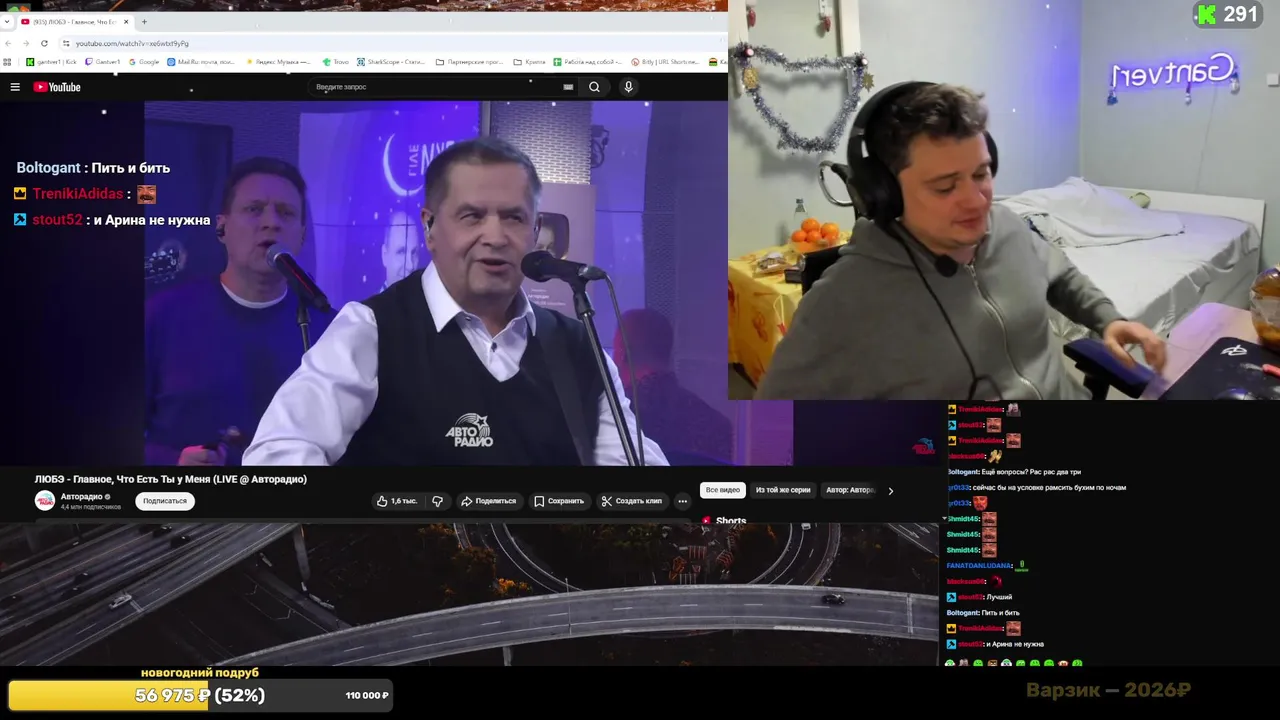Viewport: 1280px width, 720px height.
Task: Click stout52's chat message 'Лучший'
Action: 999,597
